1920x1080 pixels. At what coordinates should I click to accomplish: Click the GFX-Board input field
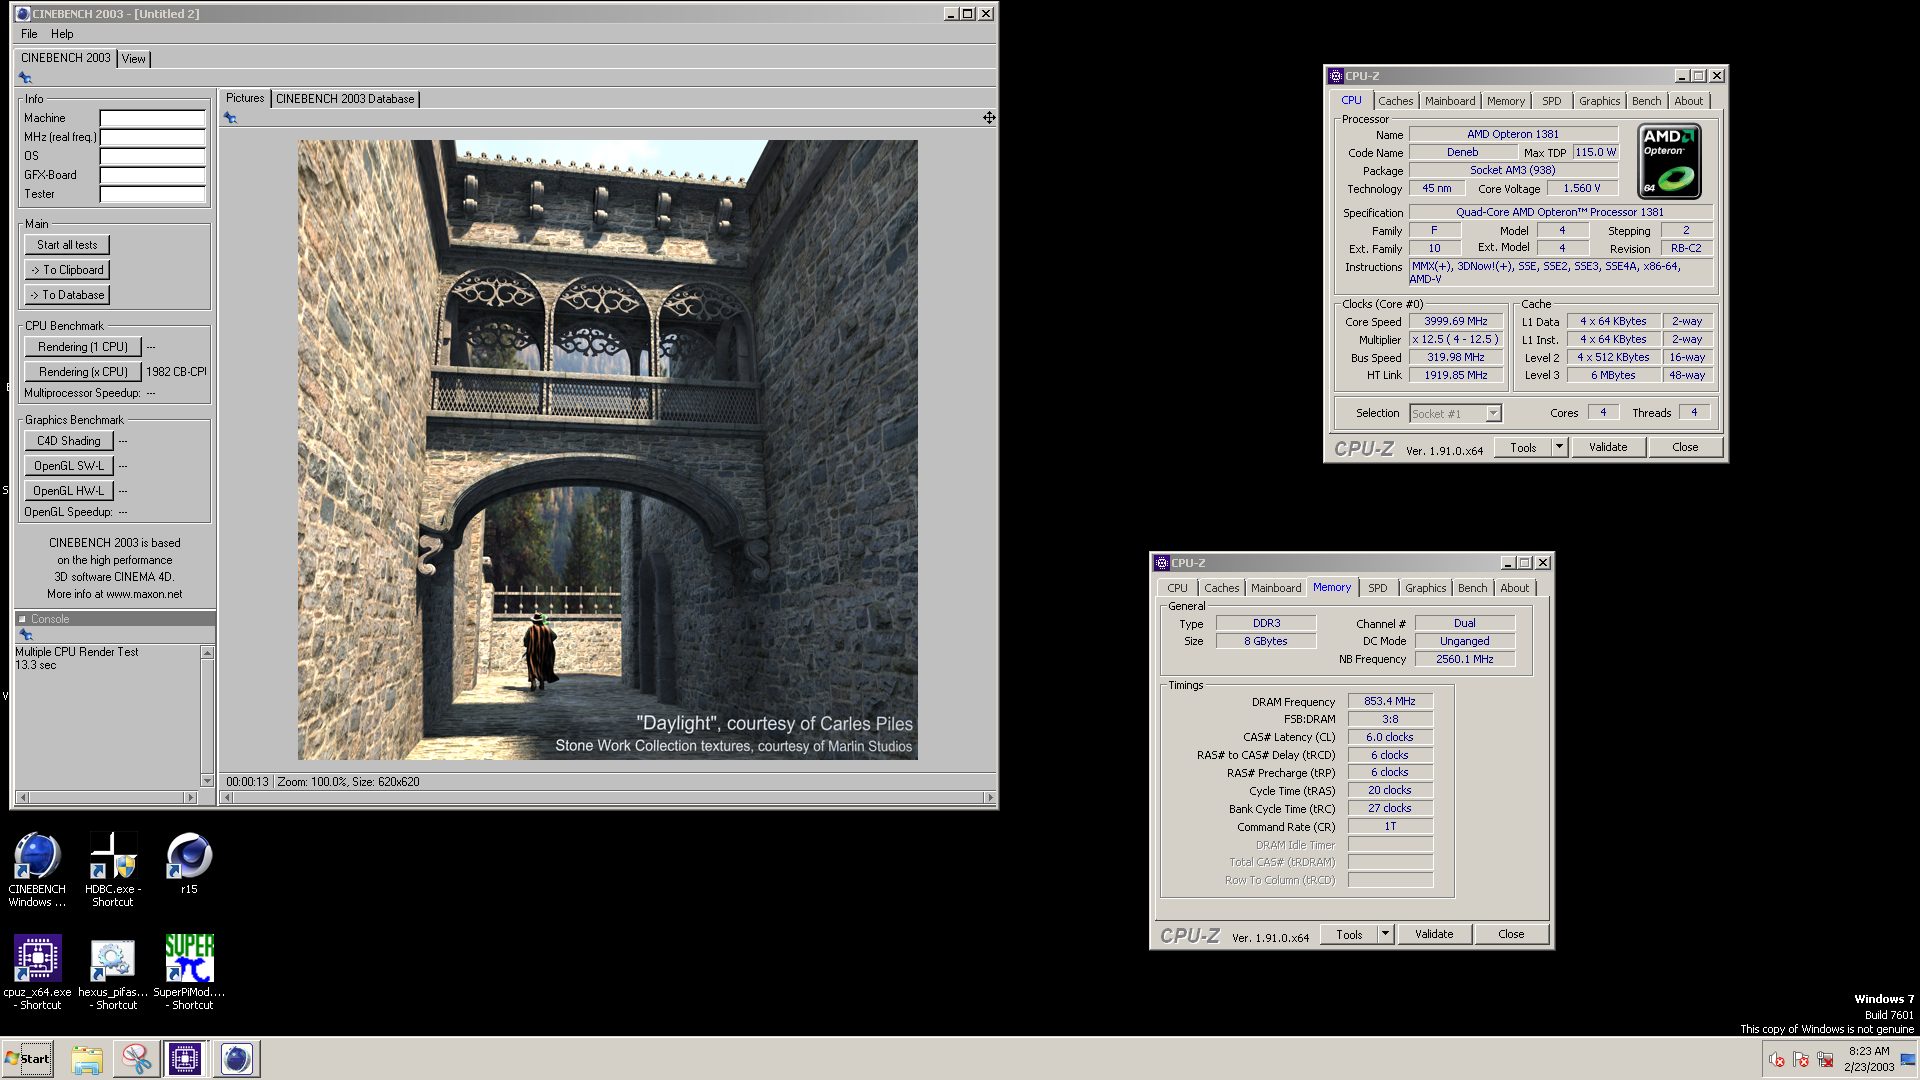(x=152, y=175)
